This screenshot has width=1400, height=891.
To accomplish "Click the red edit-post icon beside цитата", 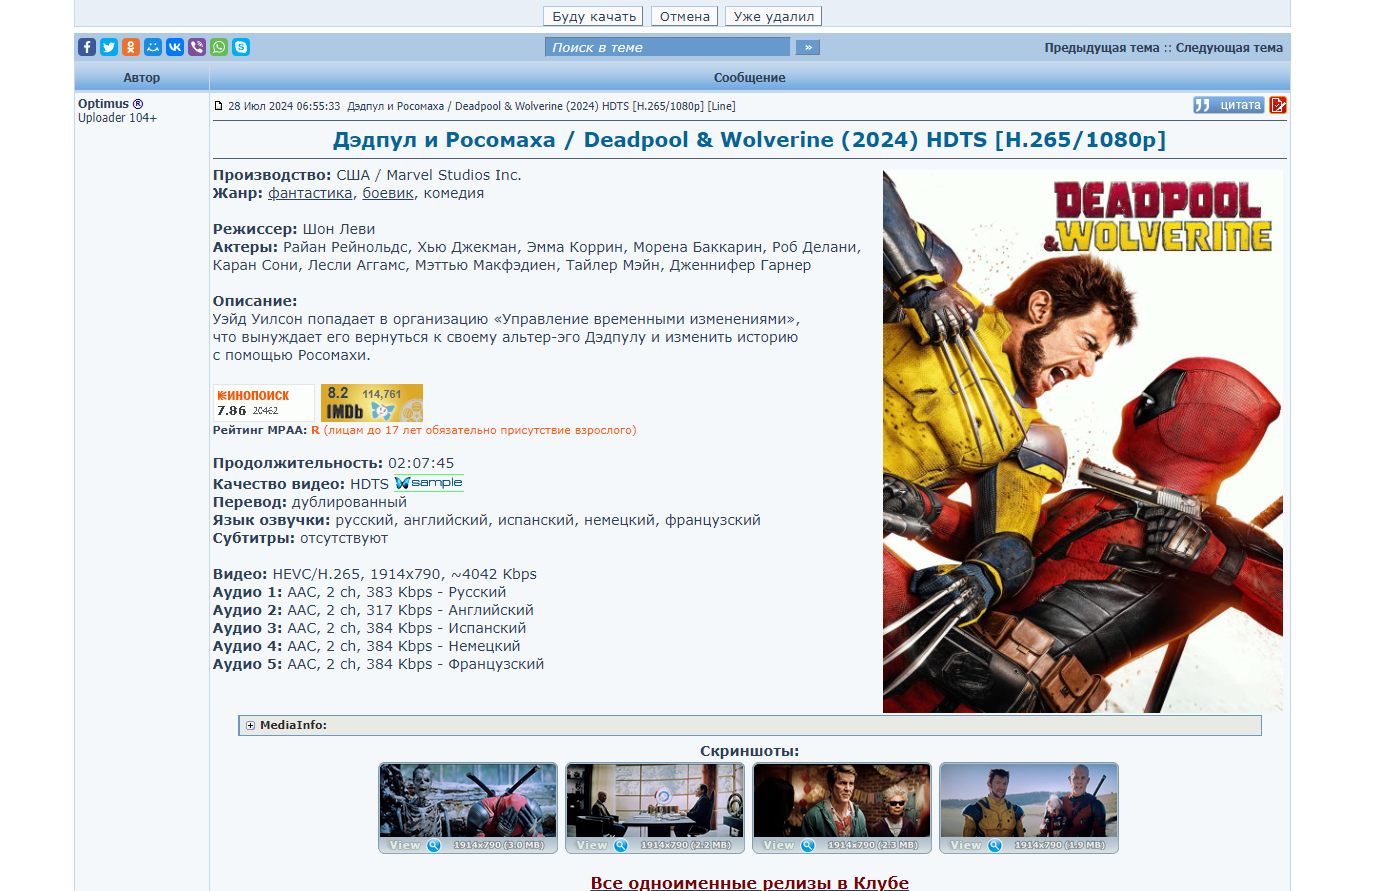I will pos(1278,105).
